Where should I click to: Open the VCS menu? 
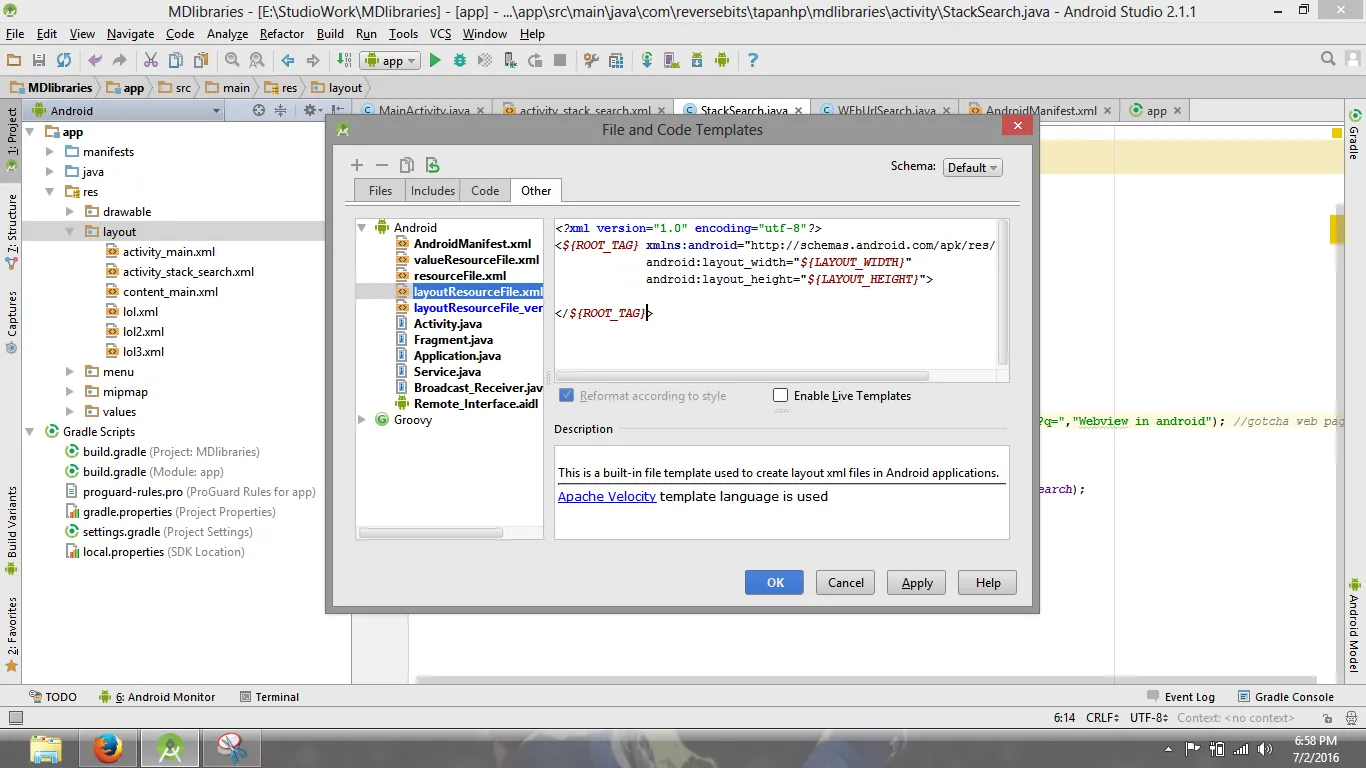(440, 33)
